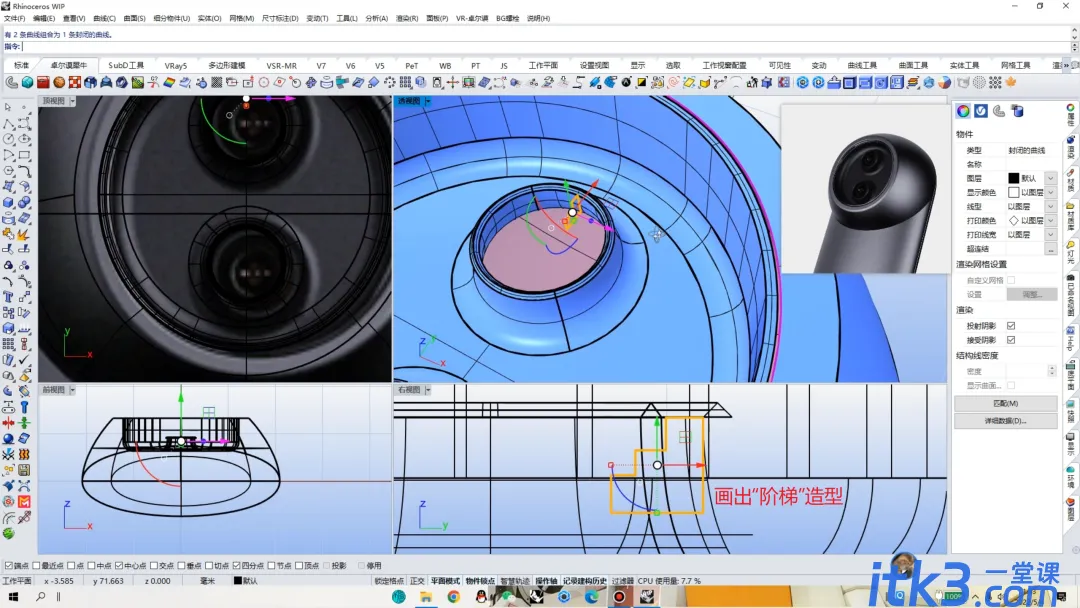Open the 渲染(R) menu
Viewport: 1080px width, 608px height.
pos(406,19)
